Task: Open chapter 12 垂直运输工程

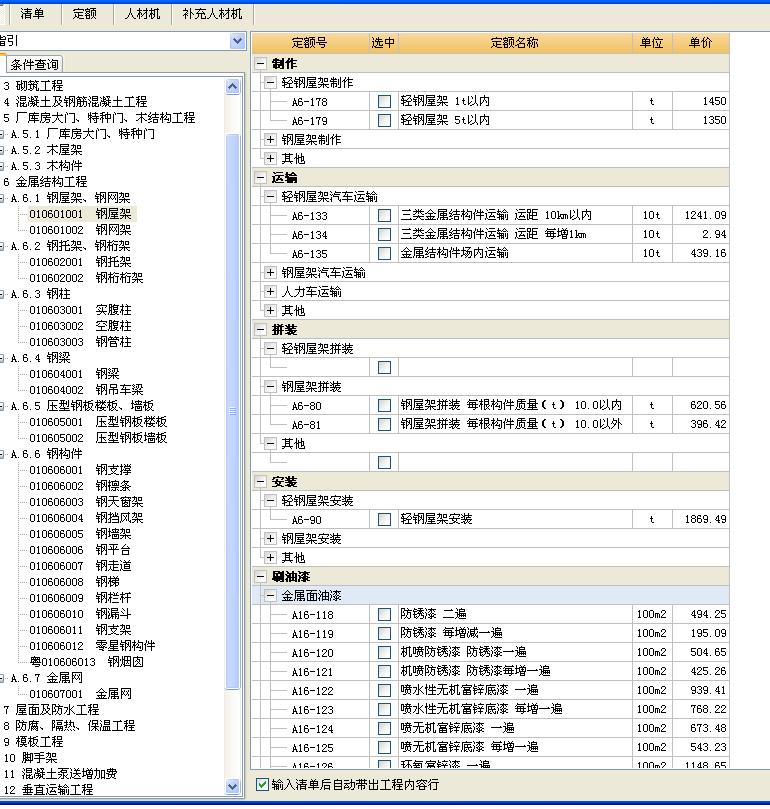Action: pyautogui.click(x=49, y=789)
